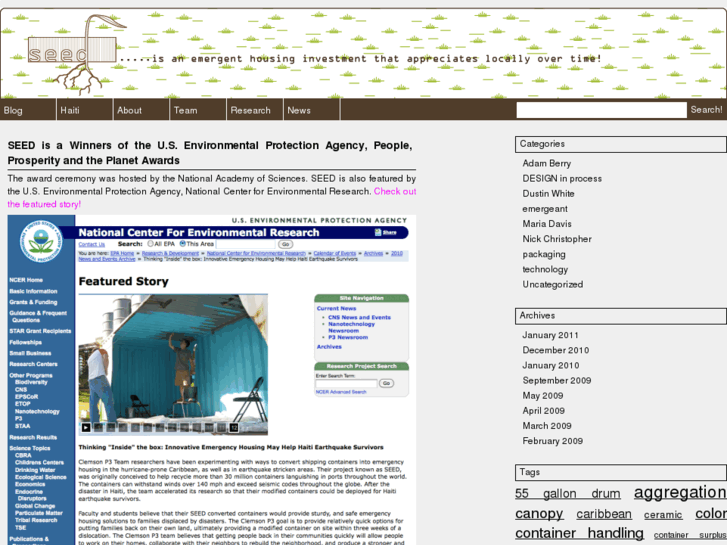
Task: Open the January 2010 archive
Action: tap(551, 365)
